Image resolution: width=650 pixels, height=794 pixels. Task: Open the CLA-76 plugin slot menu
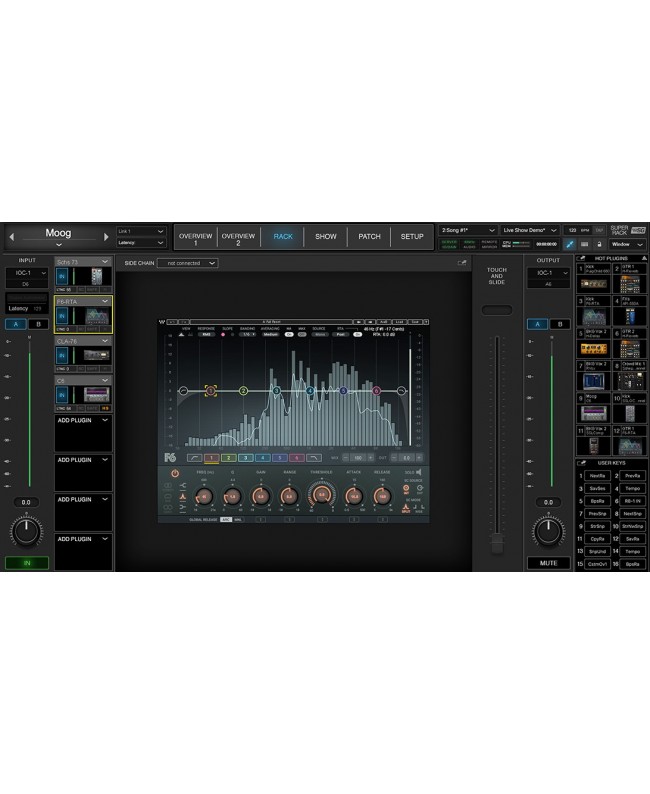pos(105,341)
